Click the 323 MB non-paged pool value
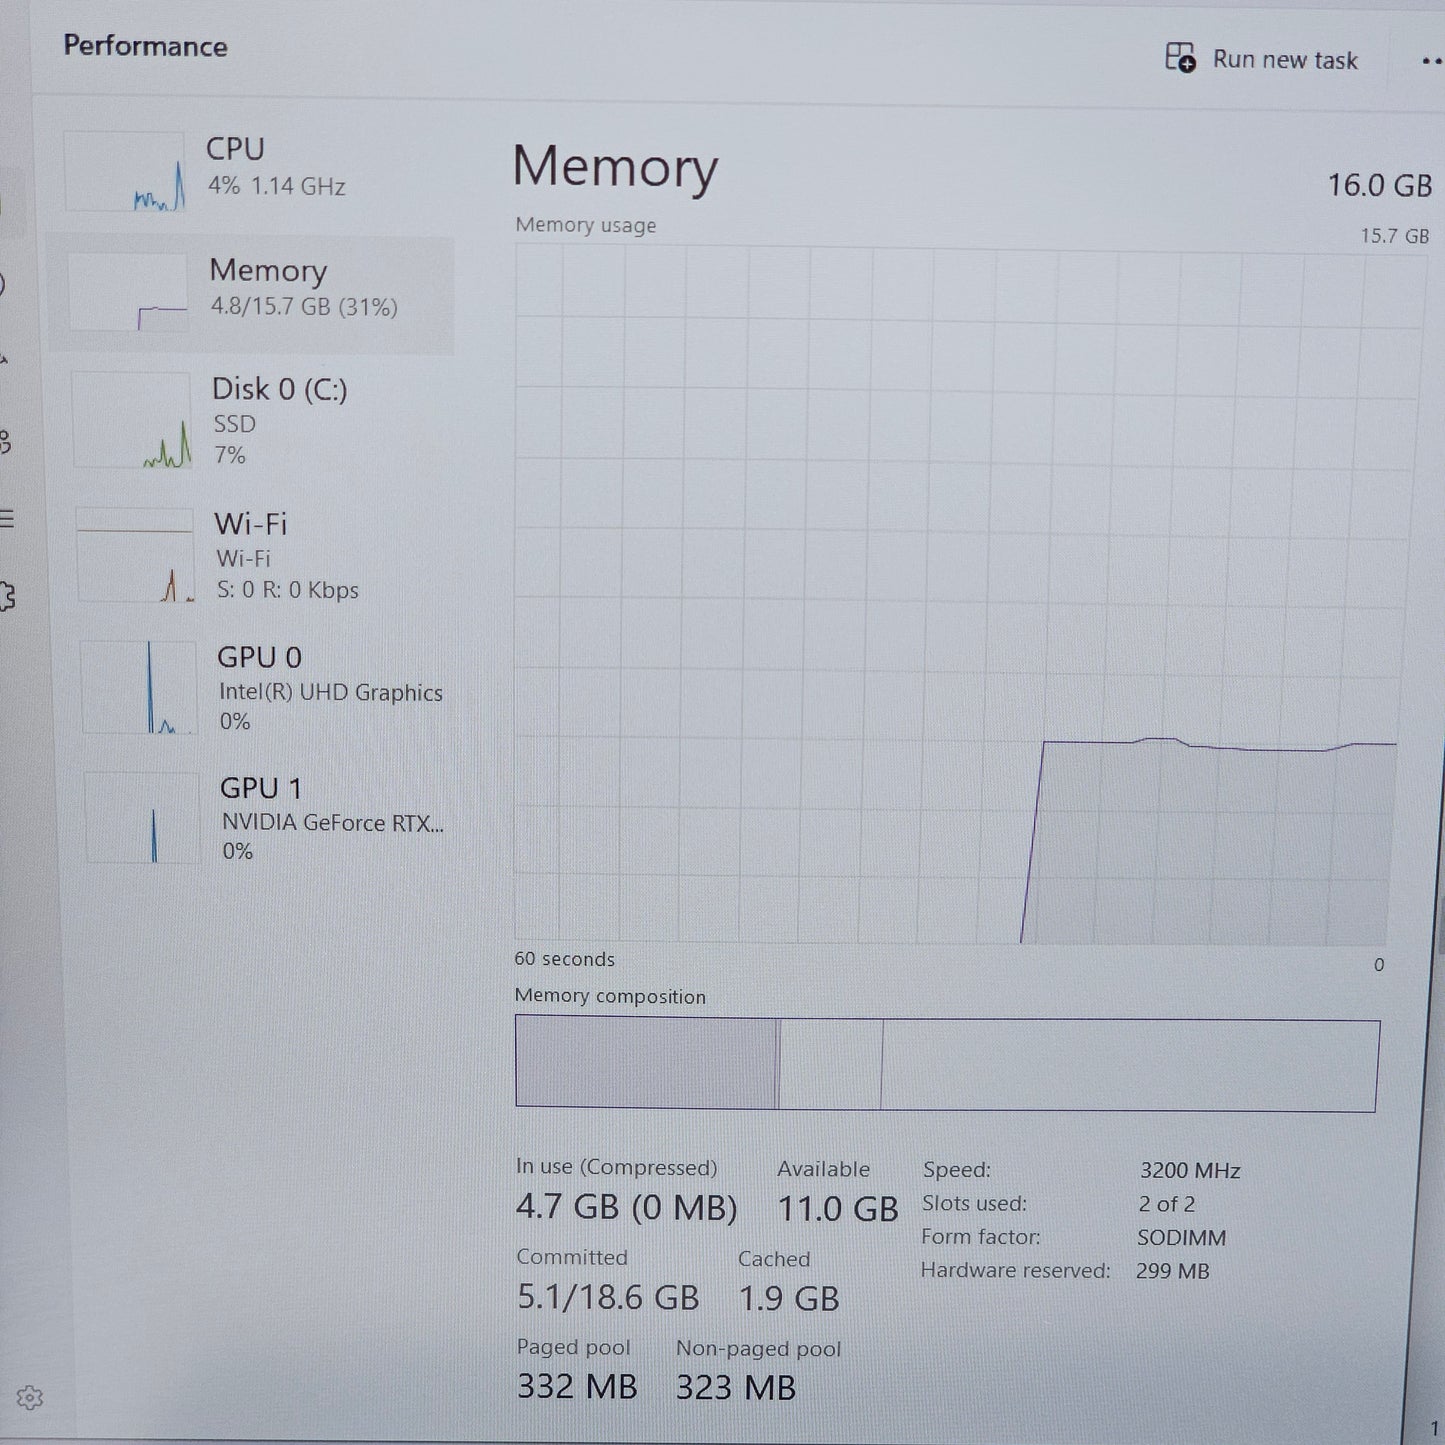This screenshot has height=1445, width=1445. click(x=735, y=1387)
